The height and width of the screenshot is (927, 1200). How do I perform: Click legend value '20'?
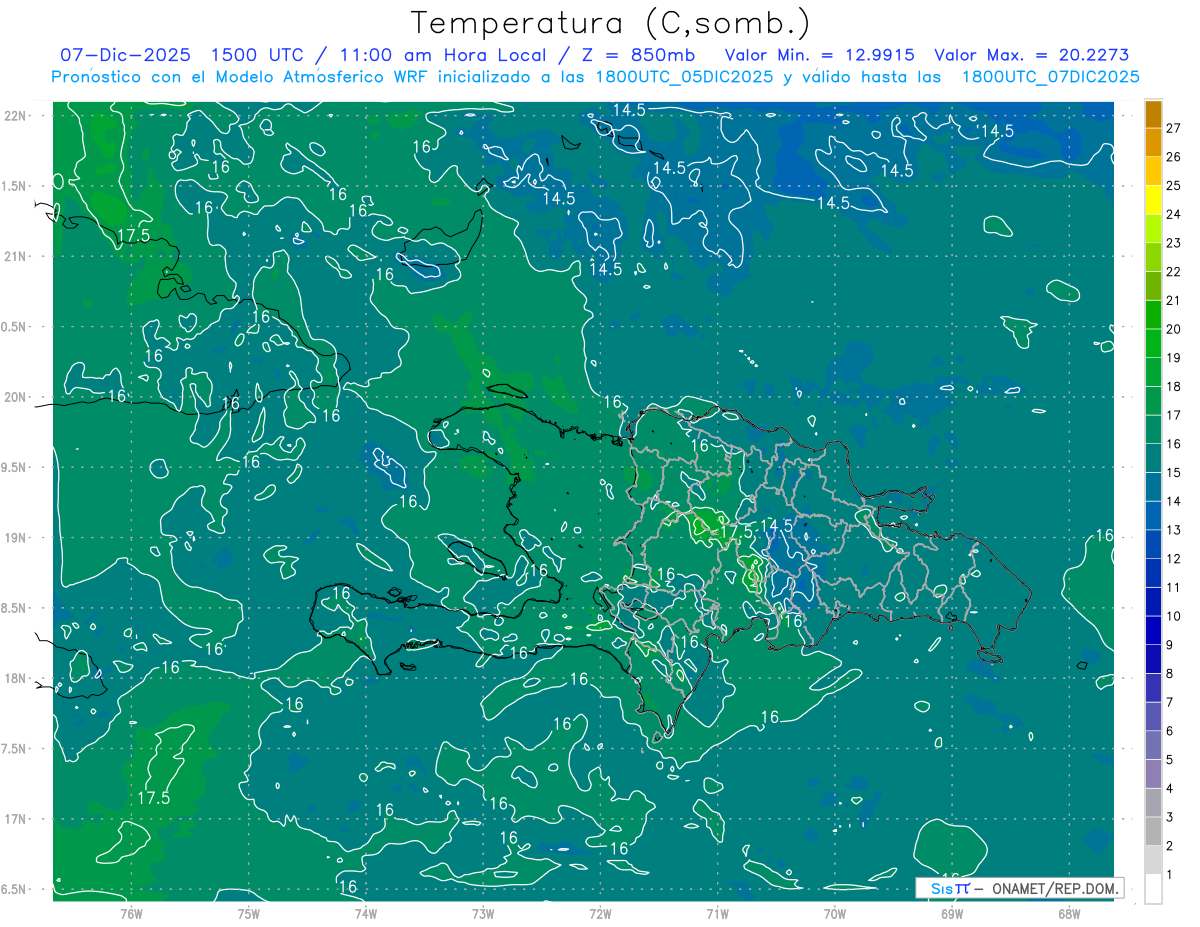pyautogui.click(x=1173, y=329)
